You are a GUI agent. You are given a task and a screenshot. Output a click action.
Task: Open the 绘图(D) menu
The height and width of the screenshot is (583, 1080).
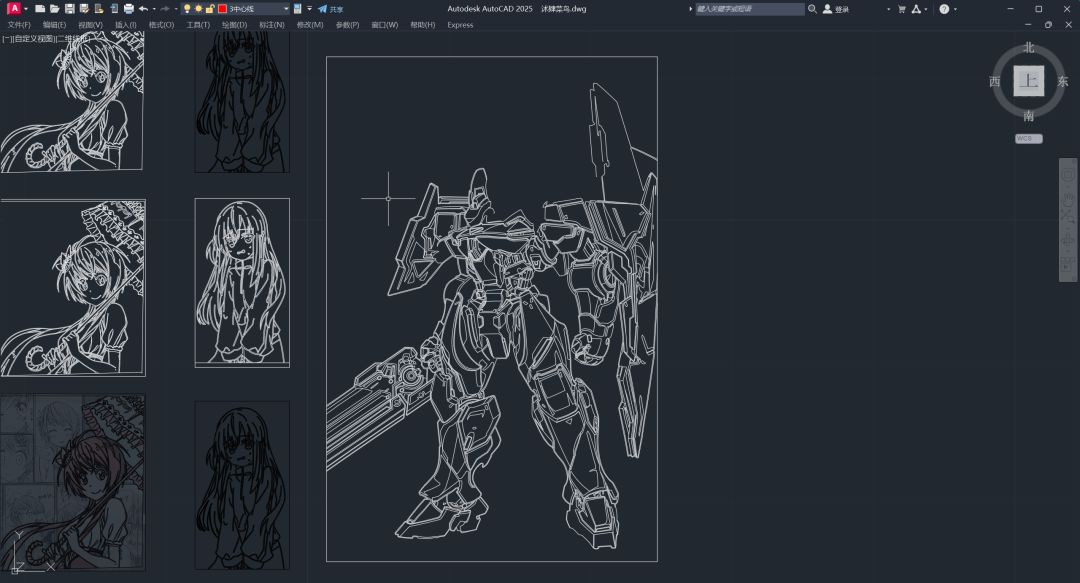(234, 25)
